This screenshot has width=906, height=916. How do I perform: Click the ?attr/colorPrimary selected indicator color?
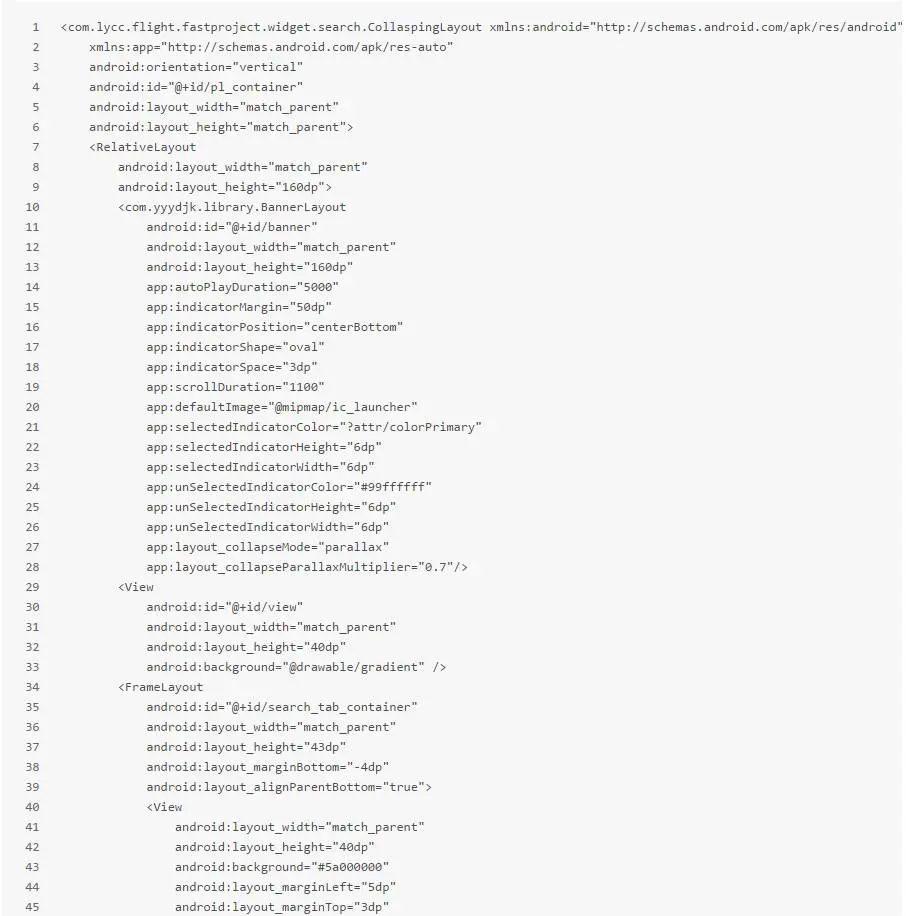click(410, 427)
